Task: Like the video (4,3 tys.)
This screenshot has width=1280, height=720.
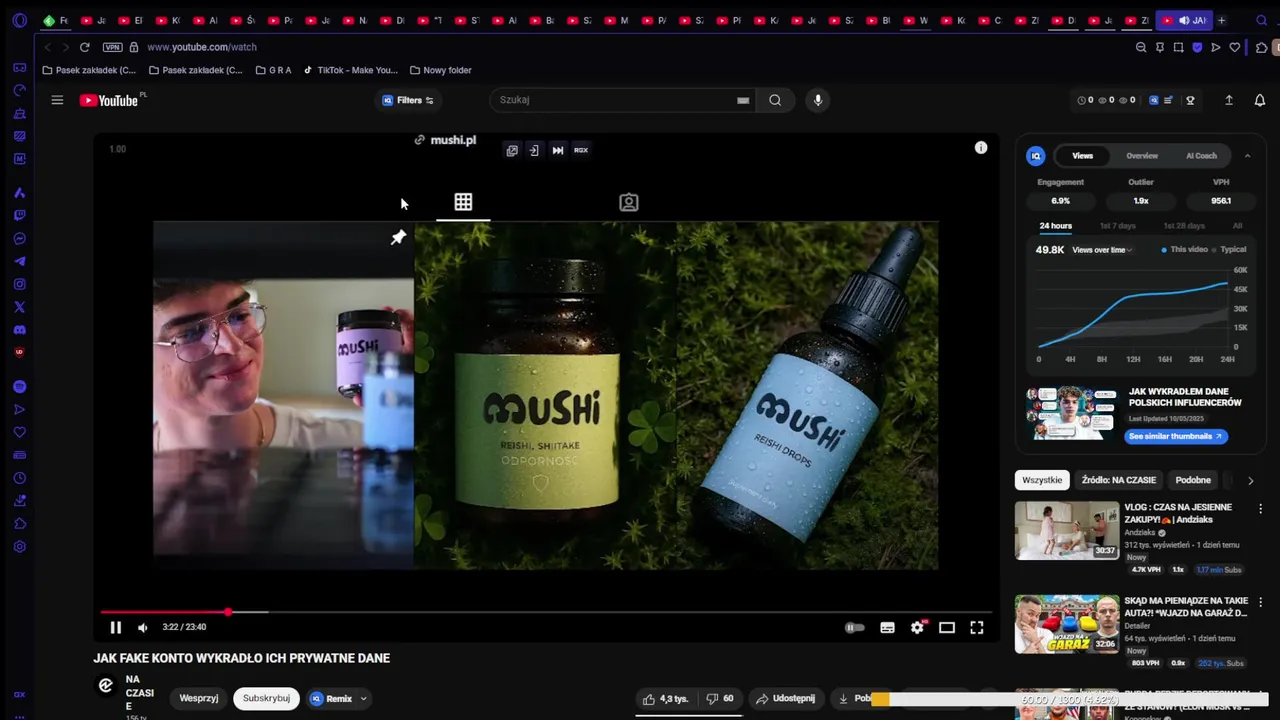Action: click(665, 698)
